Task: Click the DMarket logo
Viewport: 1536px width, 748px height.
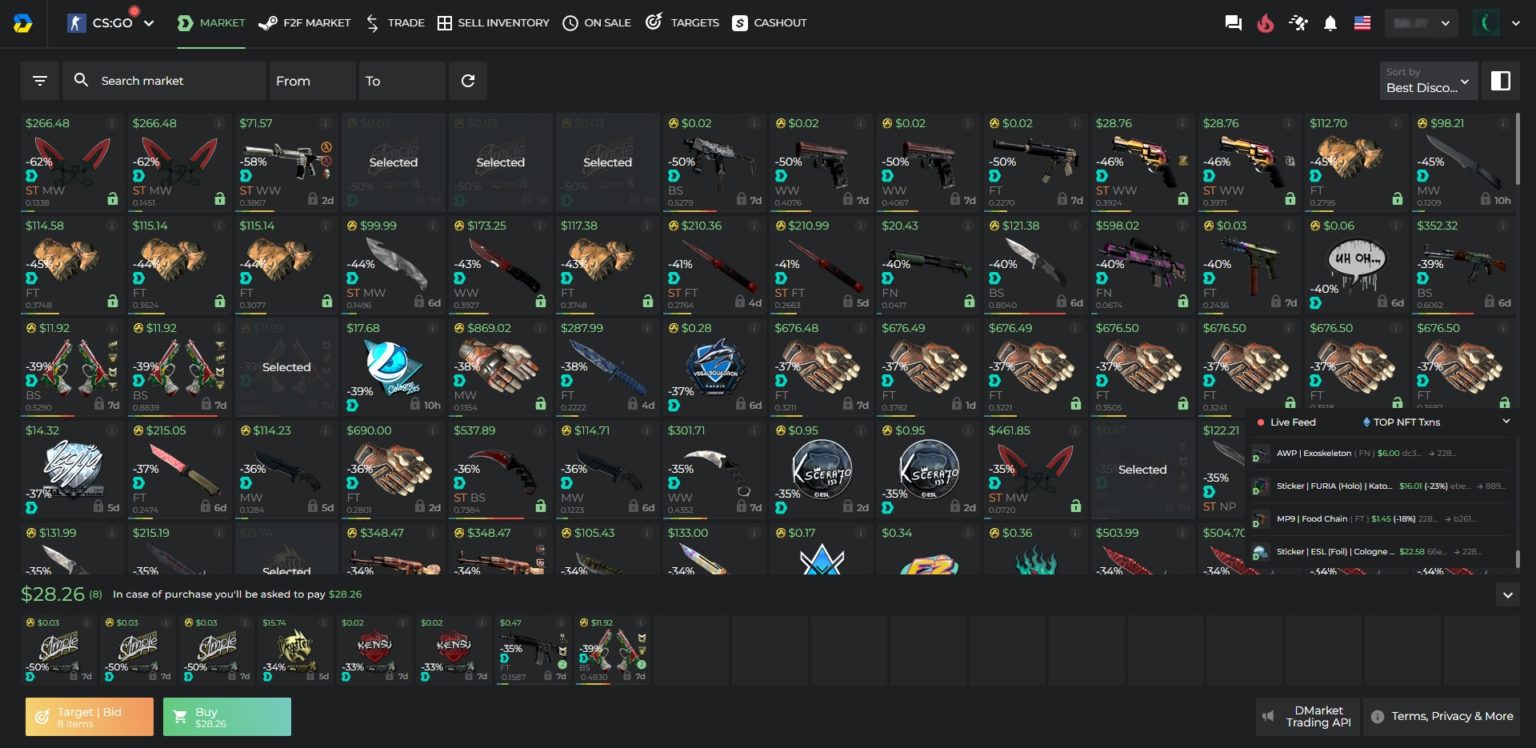Action: (22, 23)
